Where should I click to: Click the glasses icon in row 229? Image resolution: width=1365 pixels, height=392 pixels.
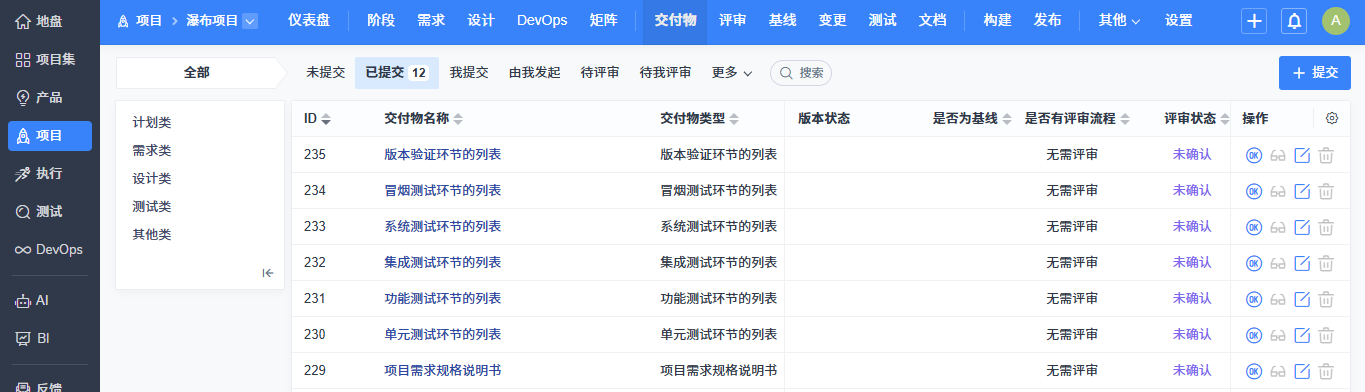click(x=1278, y=371)
